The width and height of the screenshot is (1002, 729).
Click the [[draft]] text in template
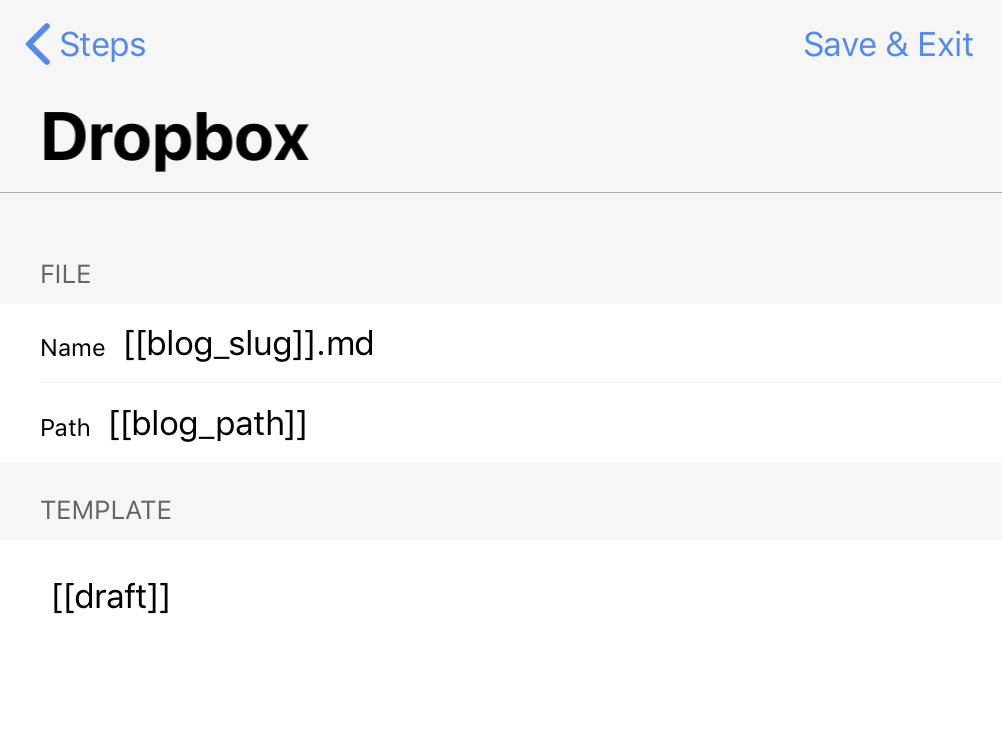click(111, 597)
